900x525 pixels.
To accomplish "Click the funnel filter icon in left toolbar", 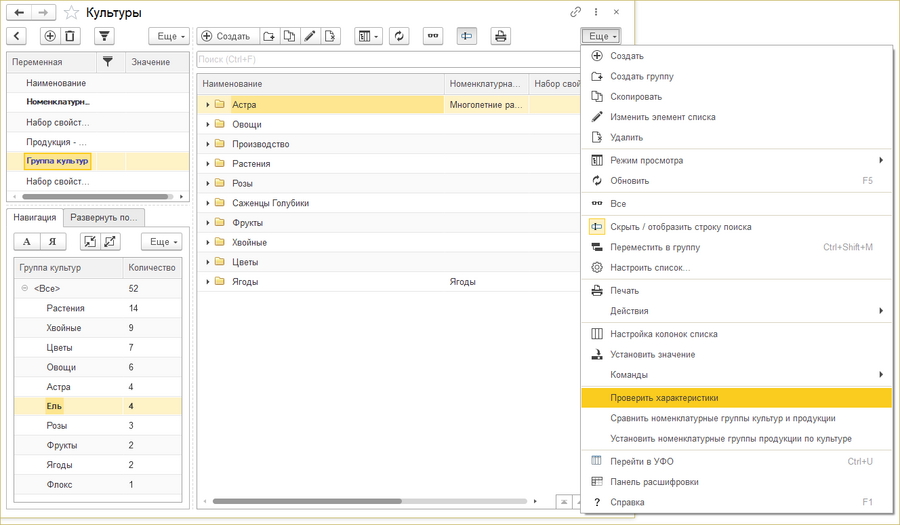I will click(104, 36).
